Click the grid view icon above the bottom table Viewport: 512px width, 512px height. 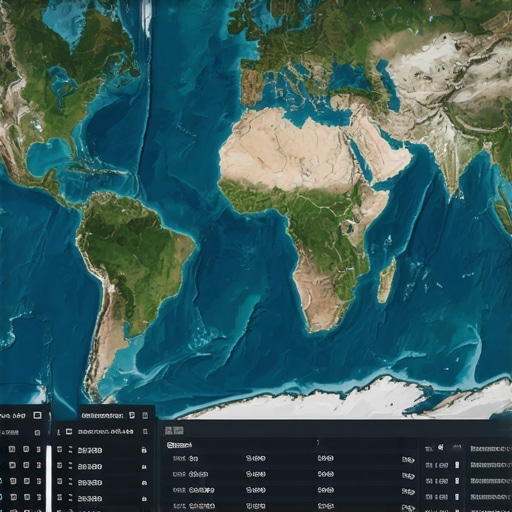point(169,431)
